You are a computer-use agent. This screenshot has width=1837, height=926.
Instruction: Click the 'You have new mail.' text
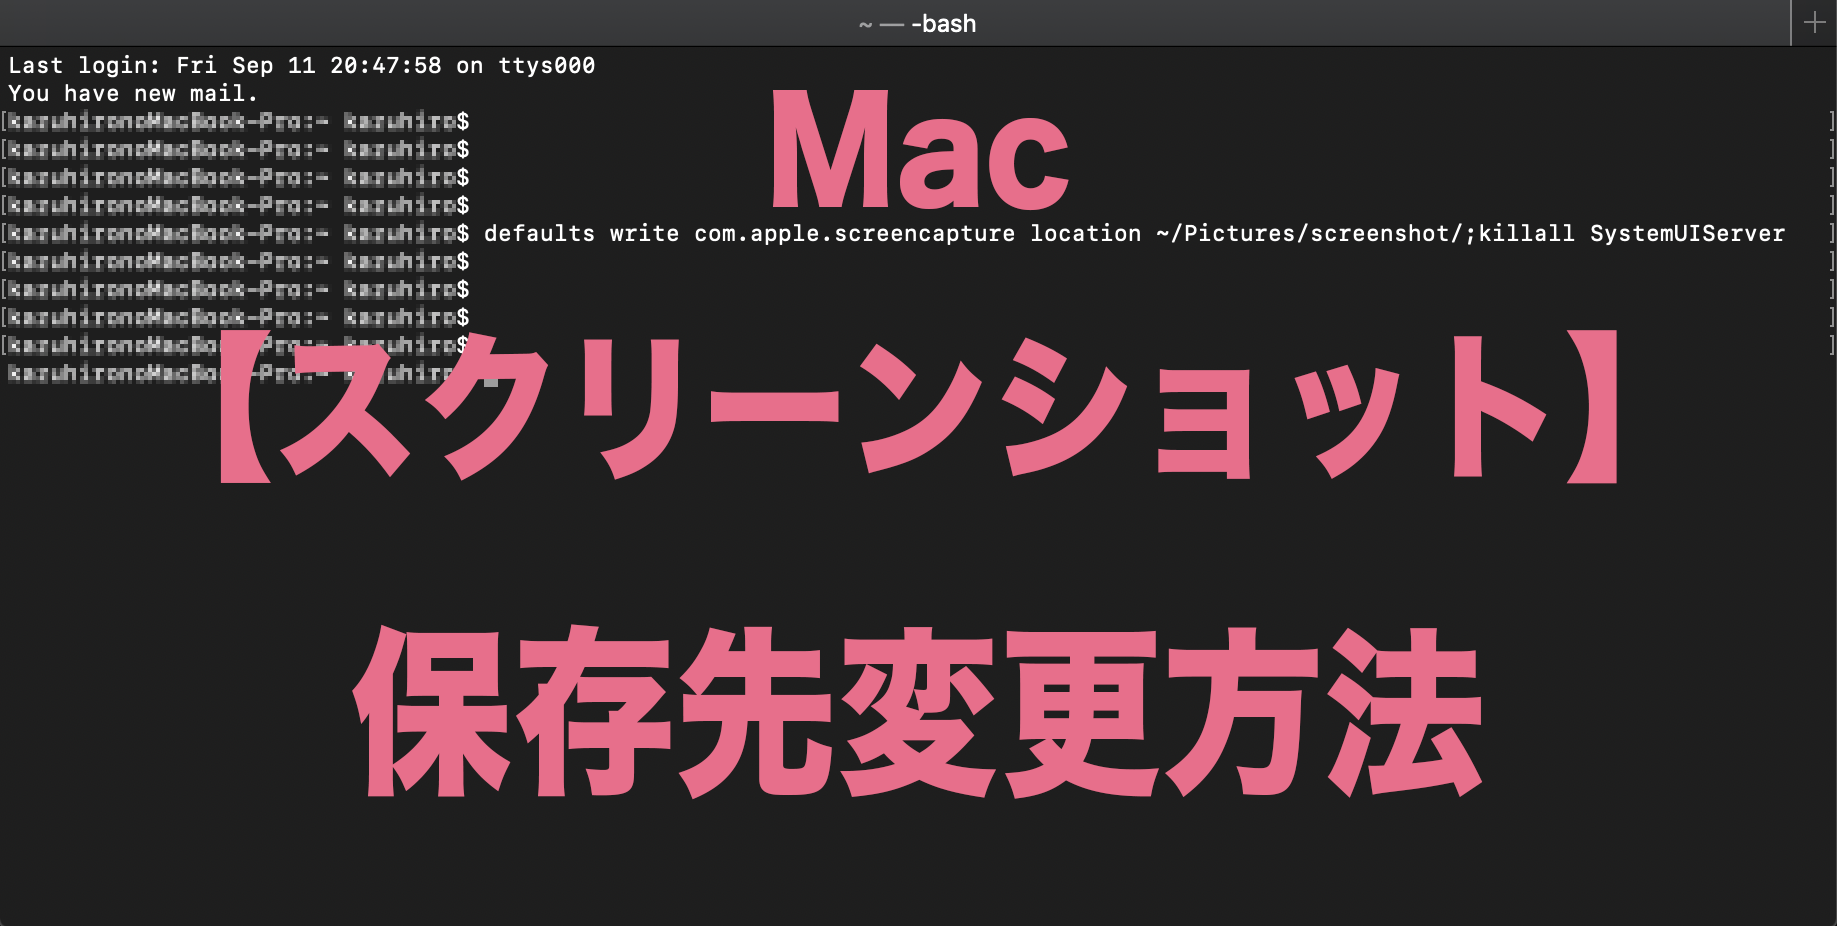[133, 93]
